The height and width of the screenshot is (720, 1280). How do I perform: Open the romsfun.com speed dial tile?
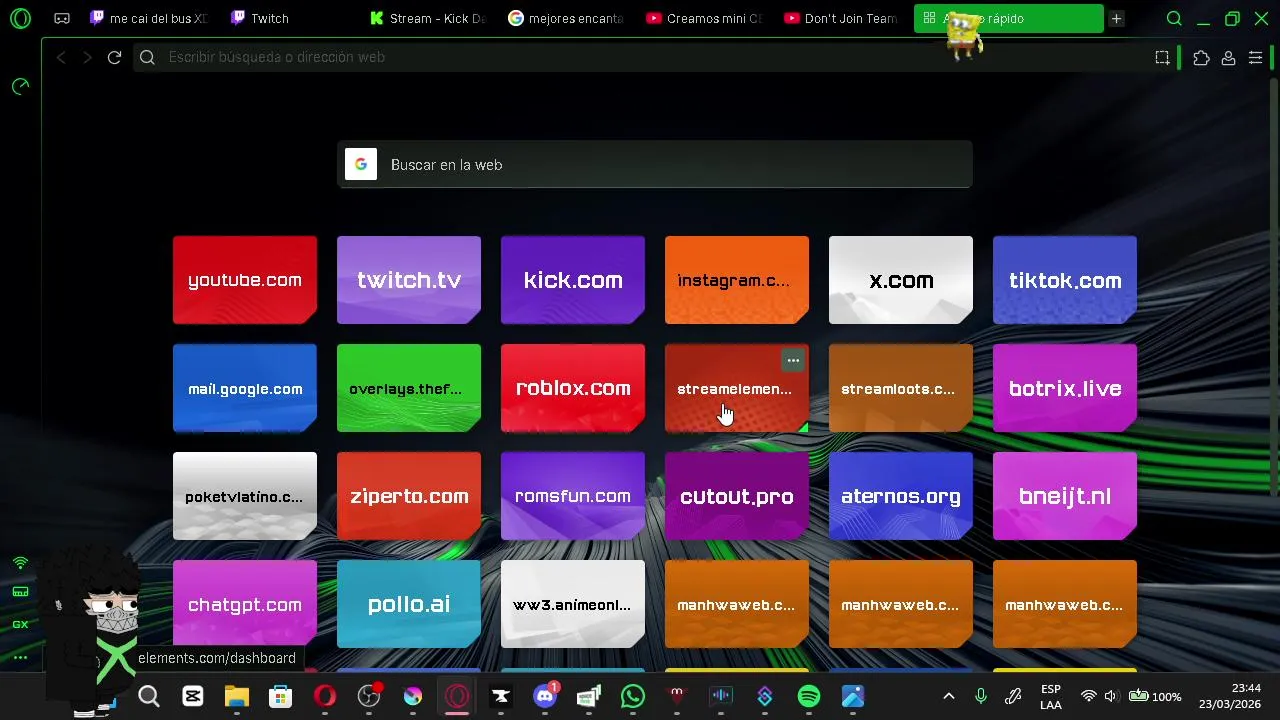[573, 496]
